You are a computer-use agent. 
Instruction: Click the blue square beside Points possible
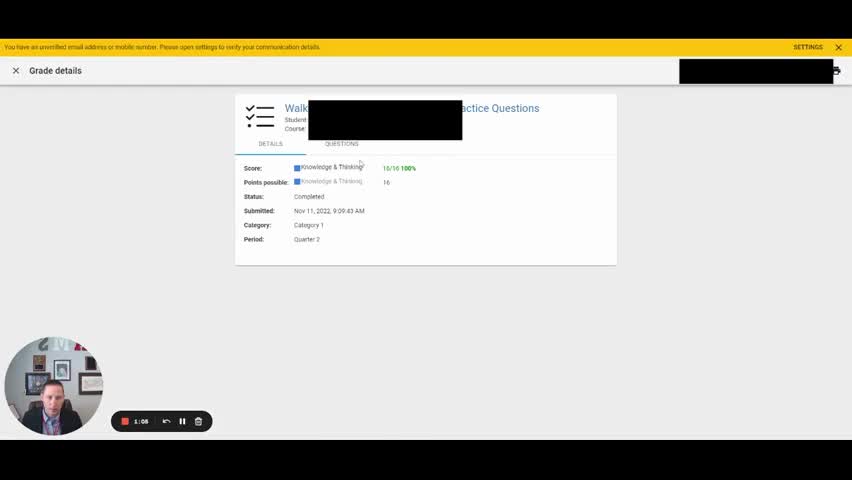point(297,182)
